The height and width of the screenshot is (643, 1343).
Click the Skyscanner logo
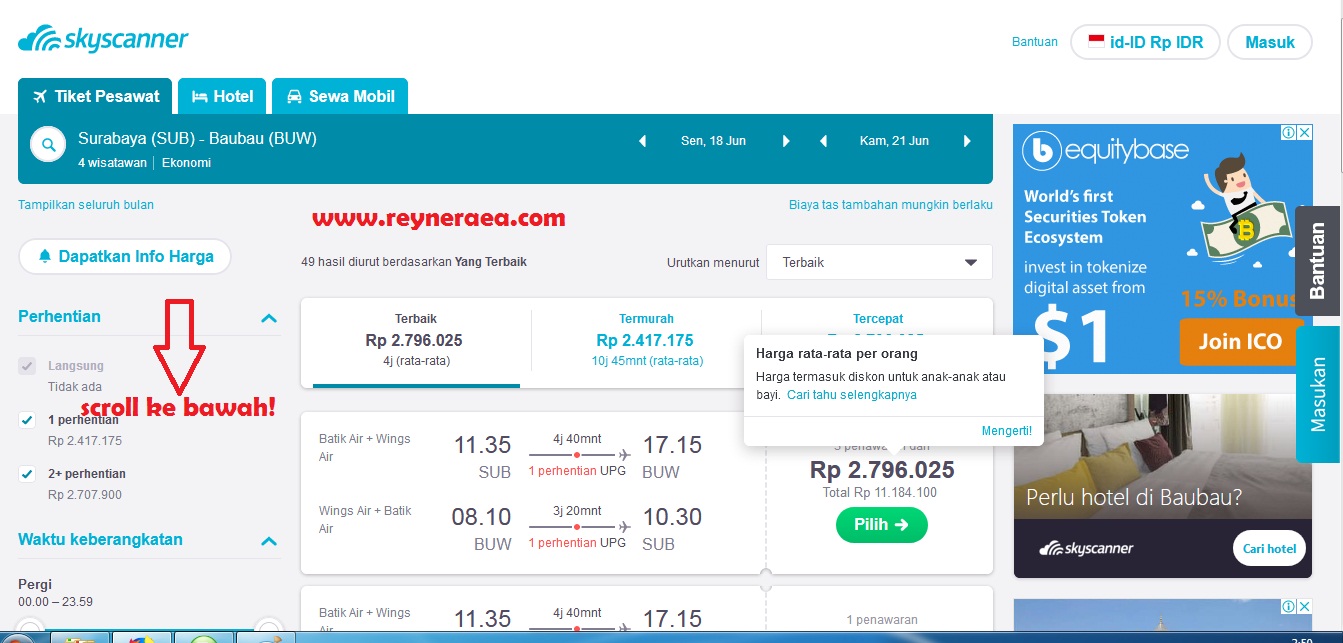[103, 40]
